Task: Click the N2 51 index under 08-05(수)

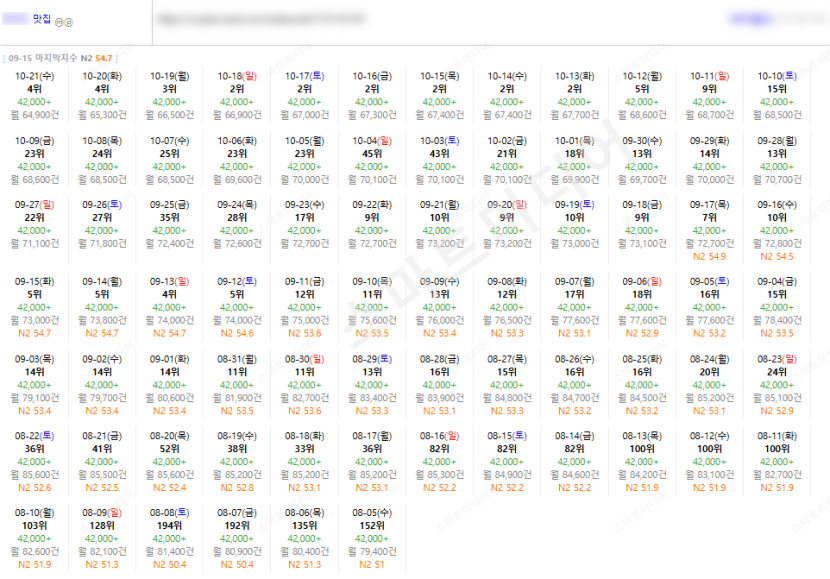Action: click(x=372, y=565)
